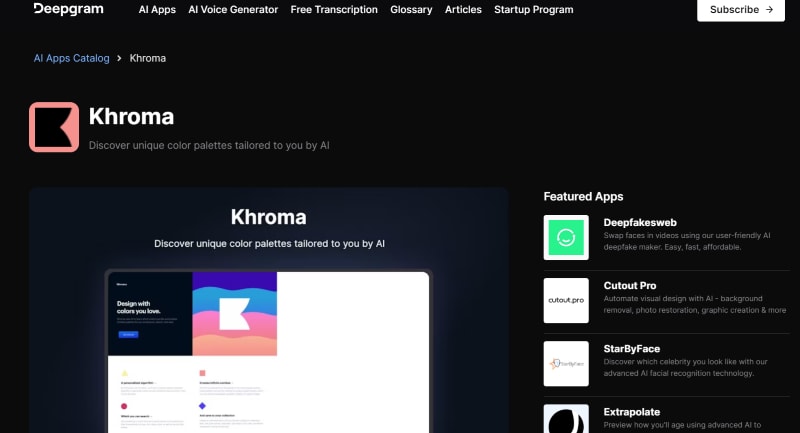Click the StarByFace description text
The image size is (800, 433).
685,368
